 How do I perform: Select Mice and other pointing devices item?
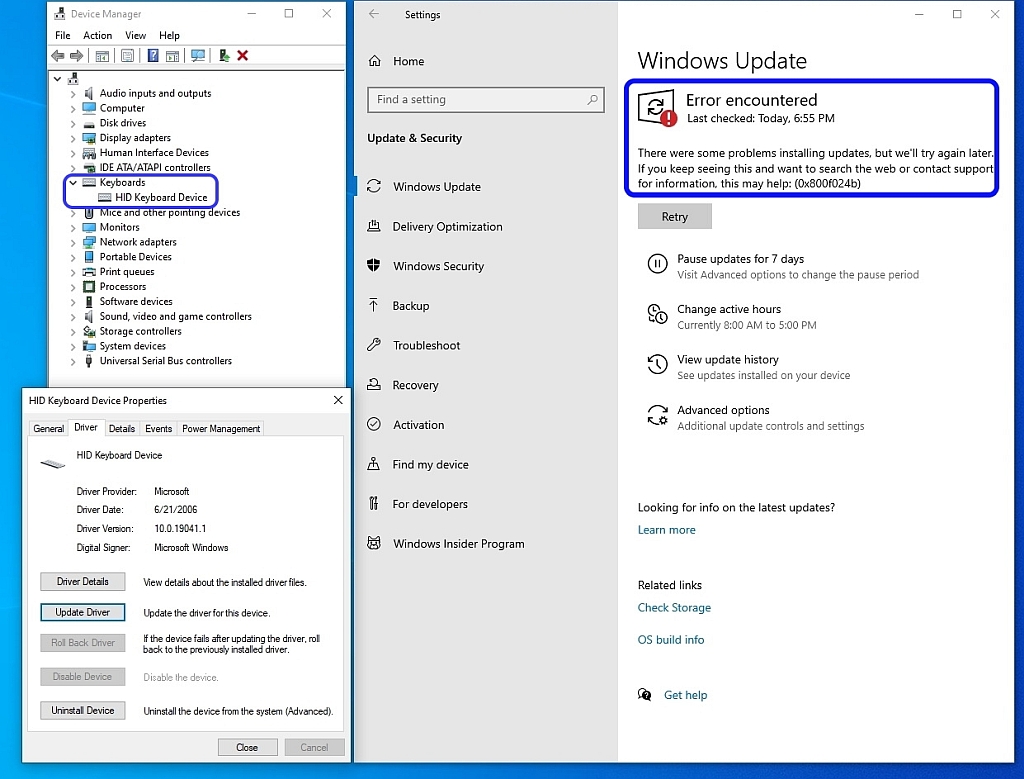[170, 212]
